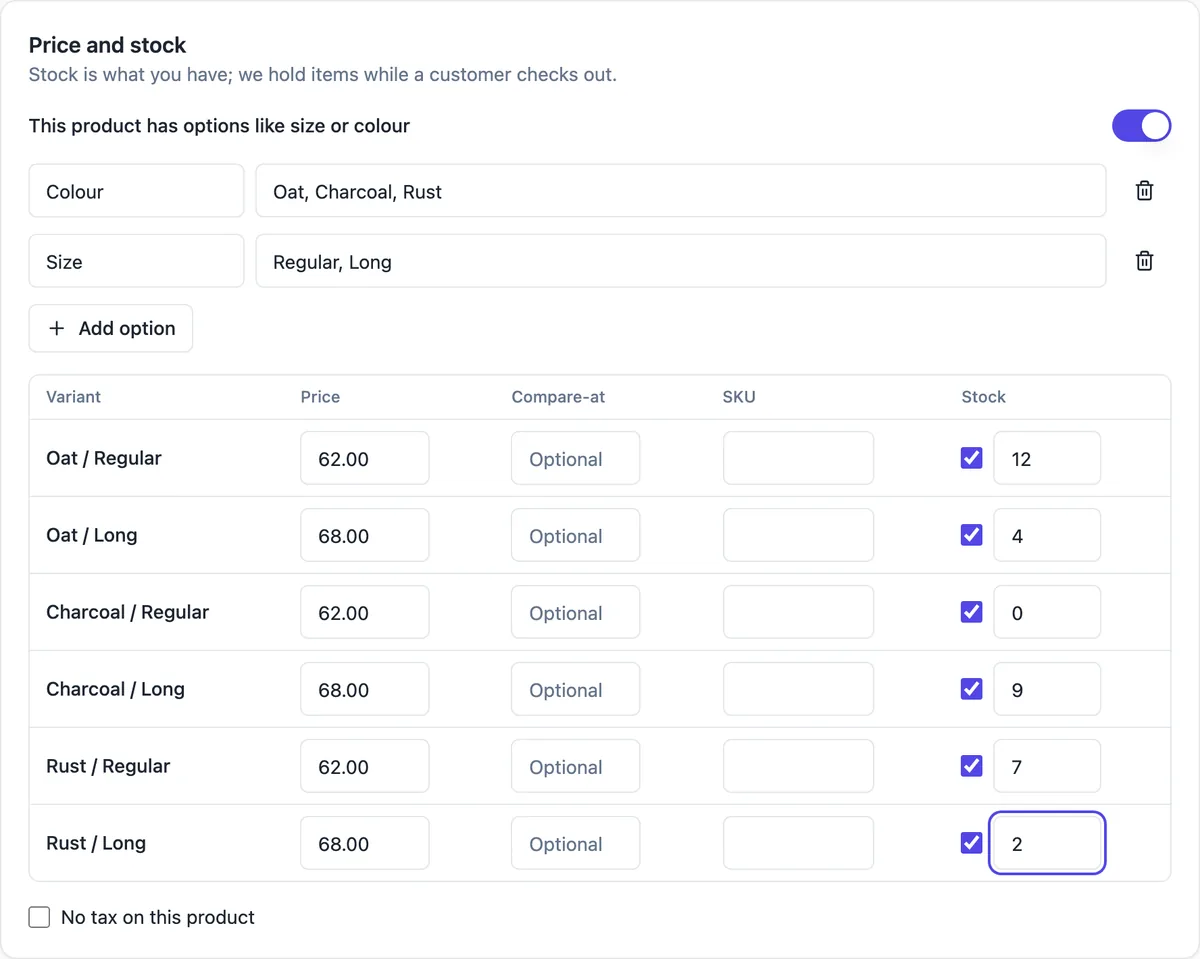Check No tax on this product
Image resolution: width=1200 pixels, height=959 pixels.
pos(39,917)
